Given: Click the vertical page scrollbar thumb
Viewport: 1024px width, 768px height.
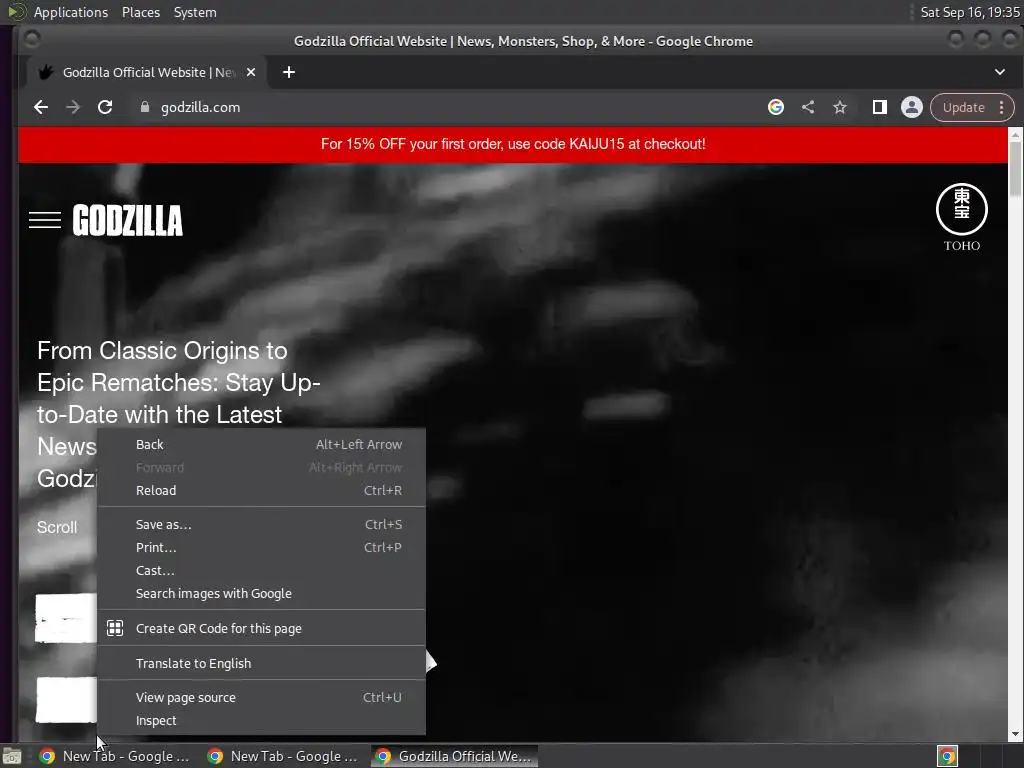Looking at the screenshot, I should click(x=1015, y=168).
